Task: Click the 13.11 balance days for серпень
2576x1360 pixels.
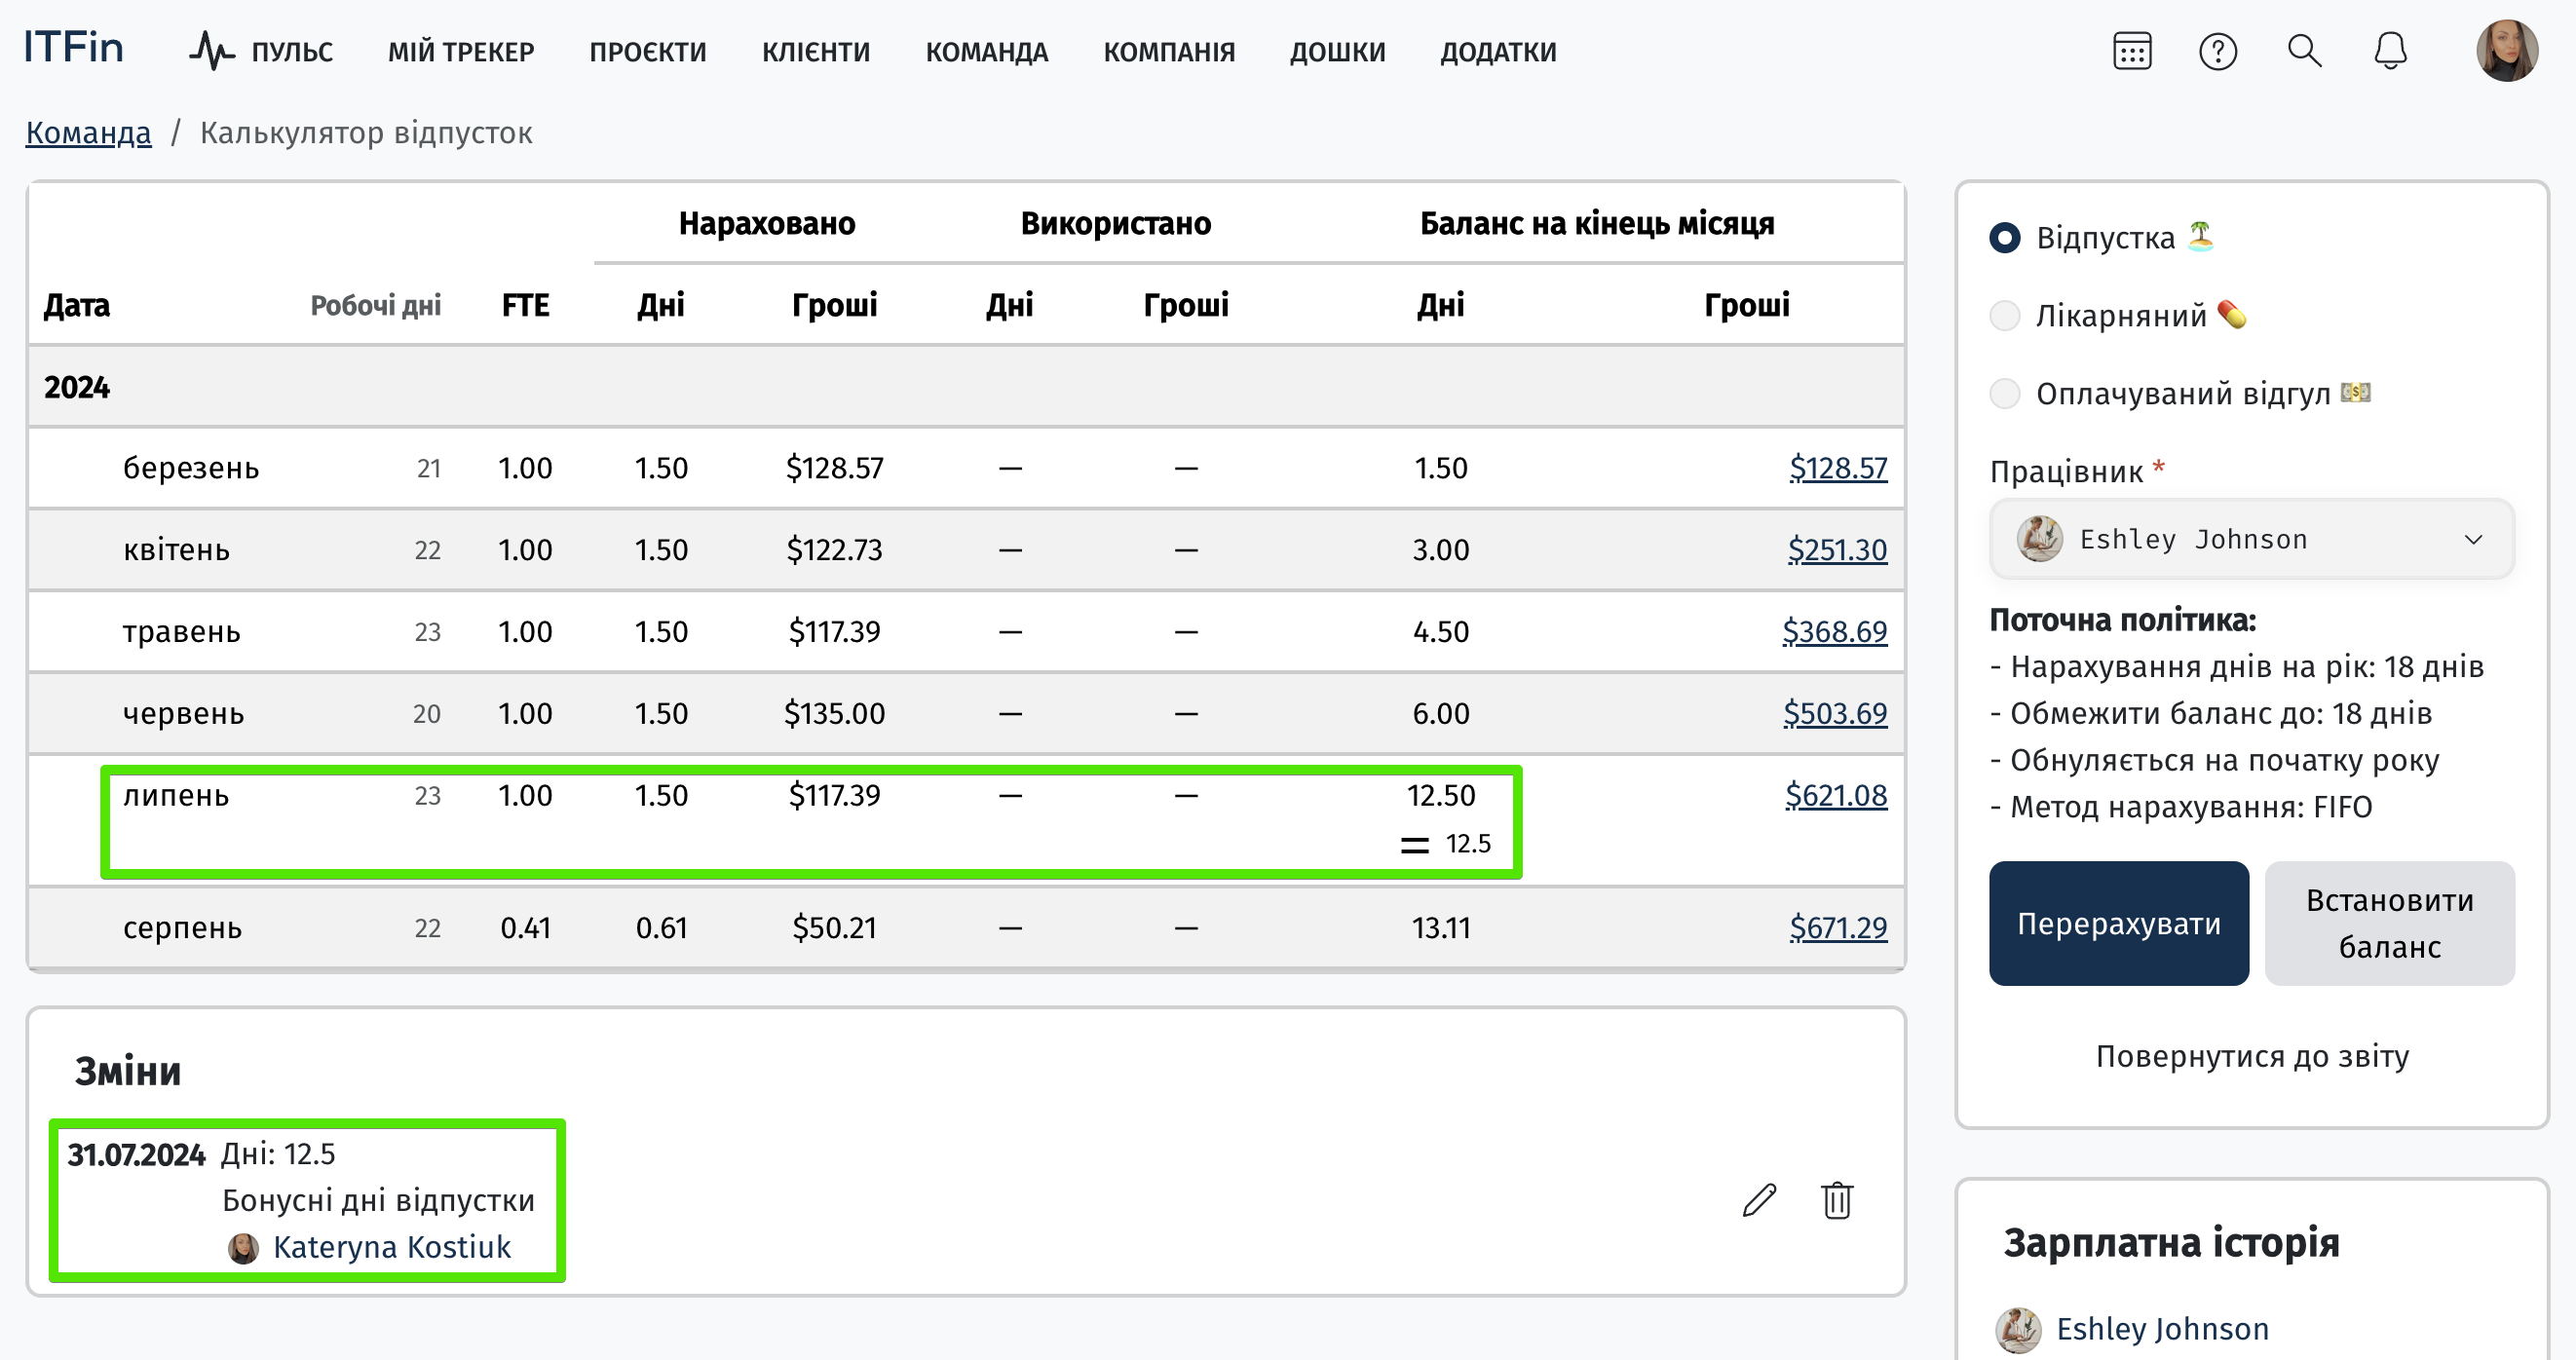Action: point(1441,928)
